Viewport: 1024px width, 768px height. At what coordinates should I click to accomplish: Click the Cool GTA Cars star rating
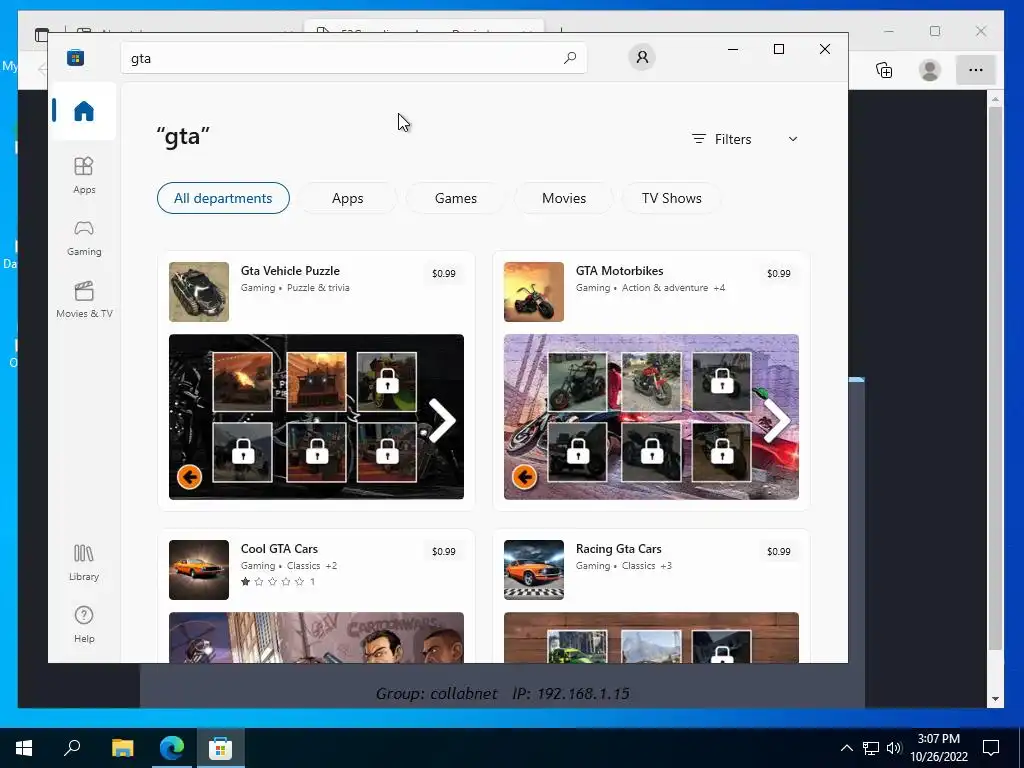click(278, 581)
